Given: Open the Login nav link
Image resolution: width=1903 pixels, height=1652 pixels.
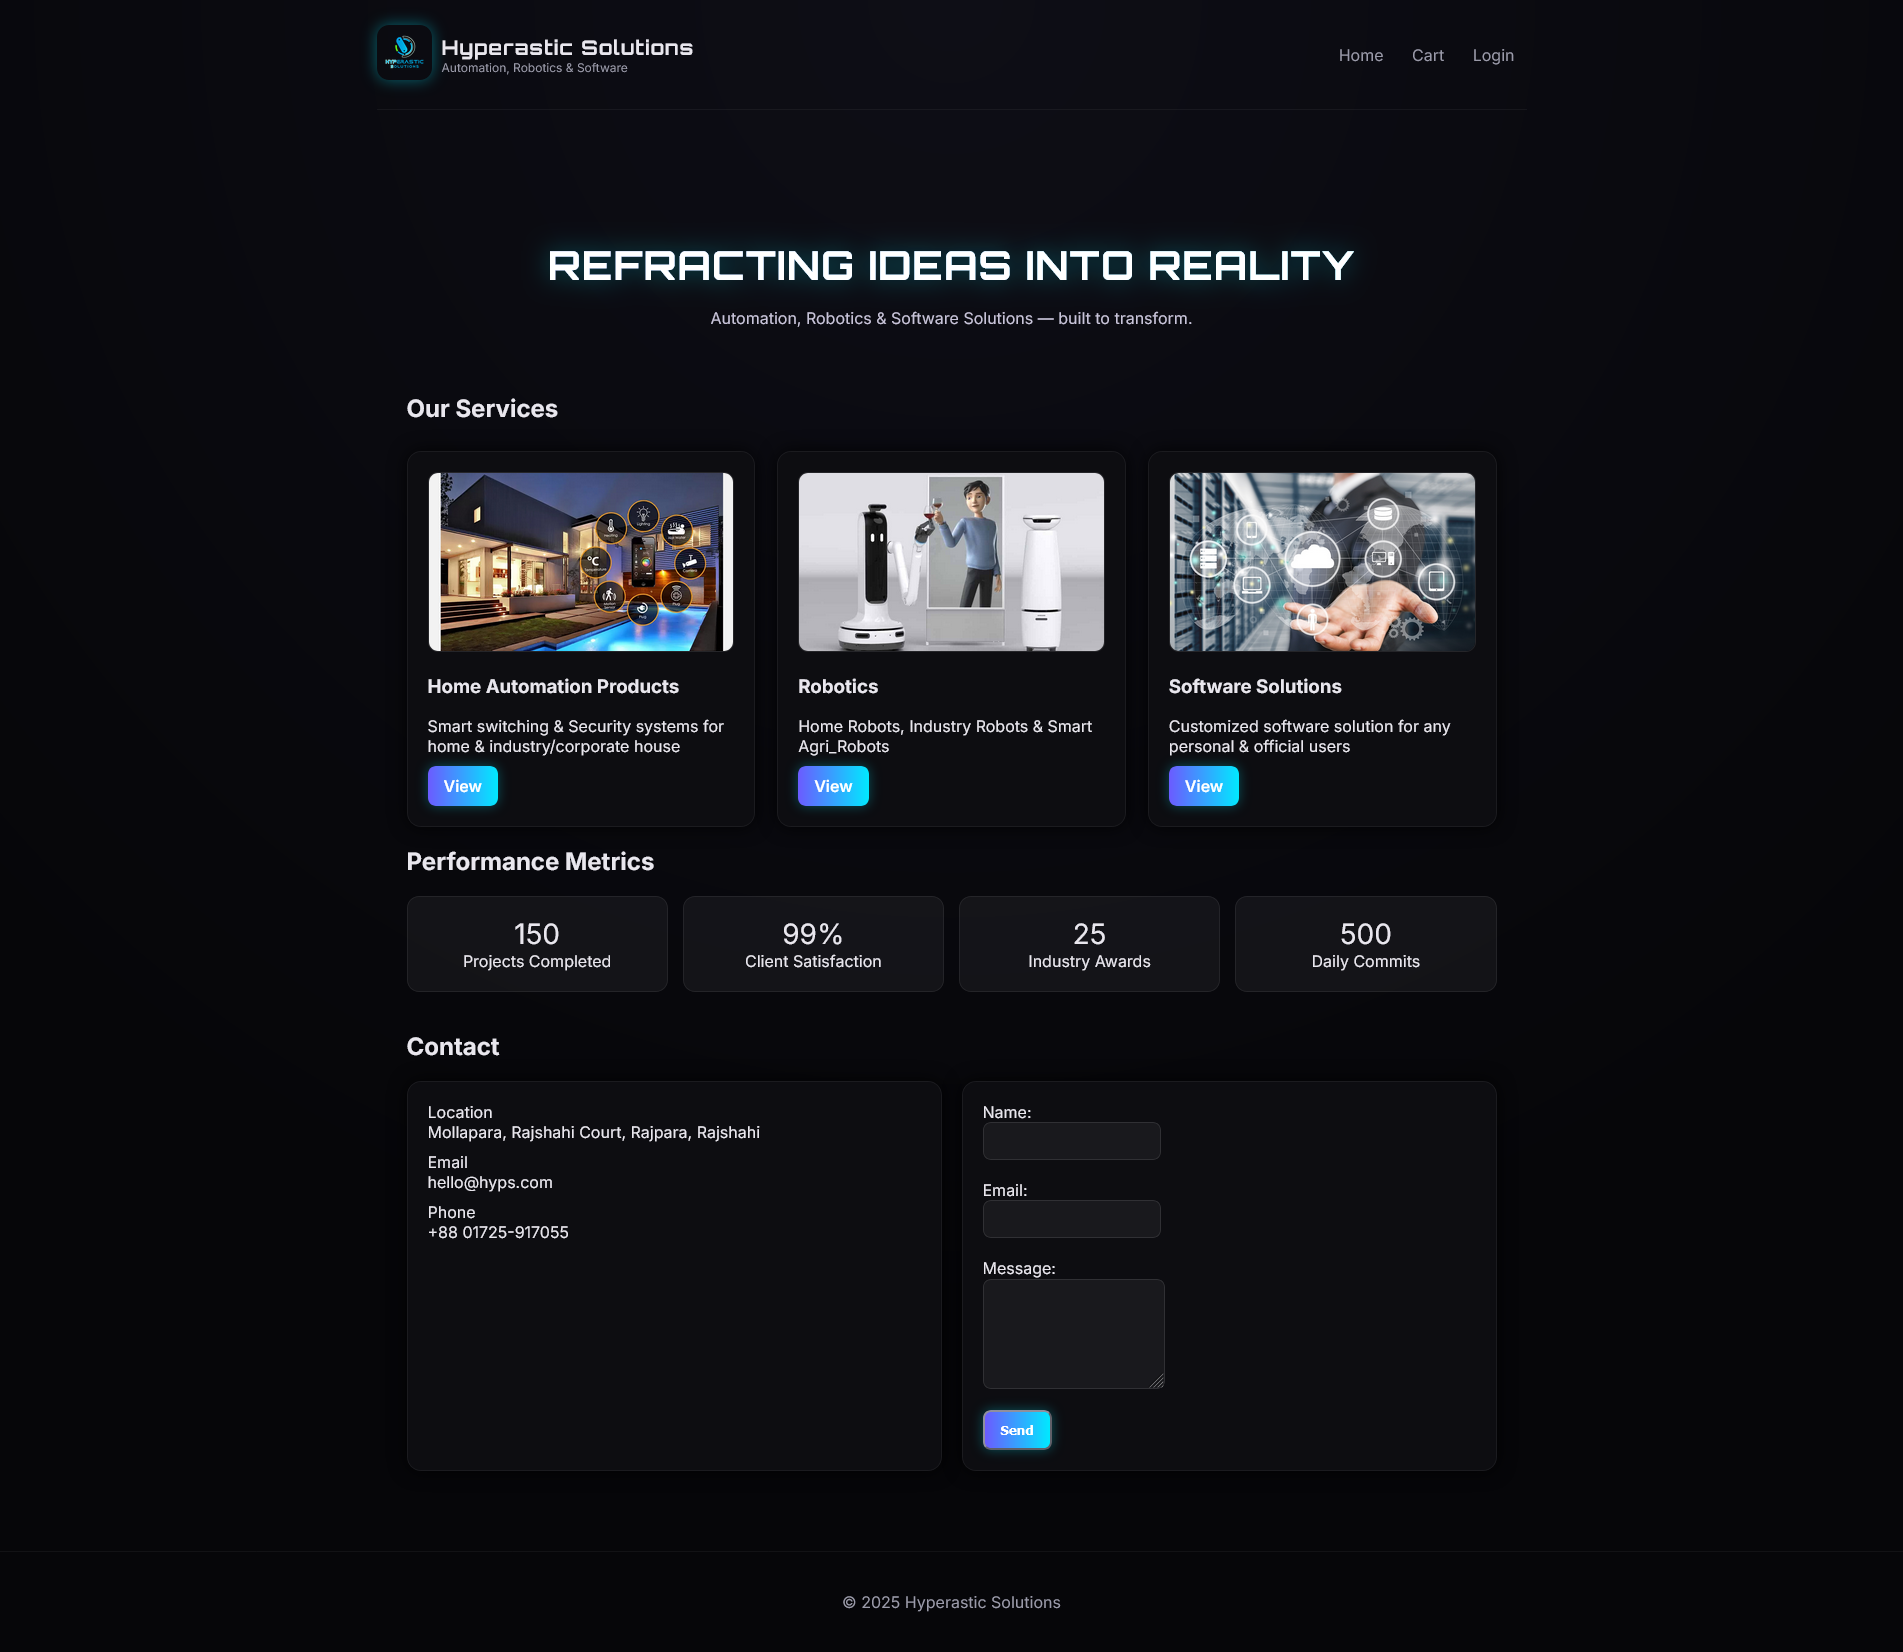Looking at the screenshot, I should pos(1493,55).
